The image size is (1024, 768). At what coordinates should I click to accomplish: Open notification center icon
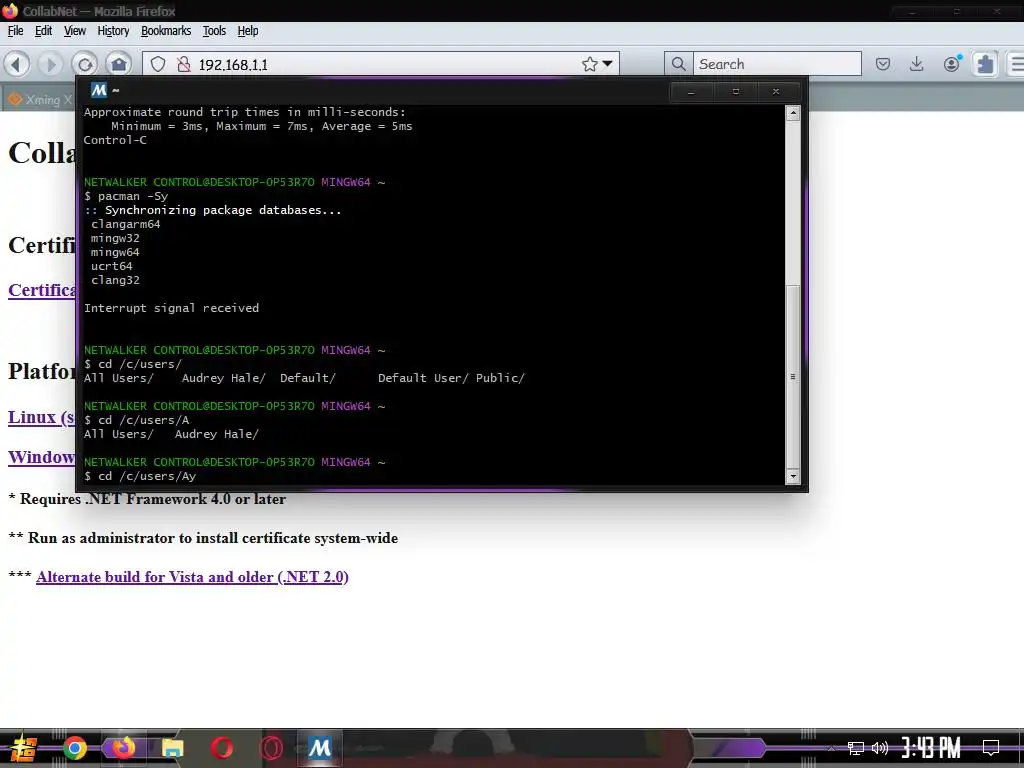[991, 748]
